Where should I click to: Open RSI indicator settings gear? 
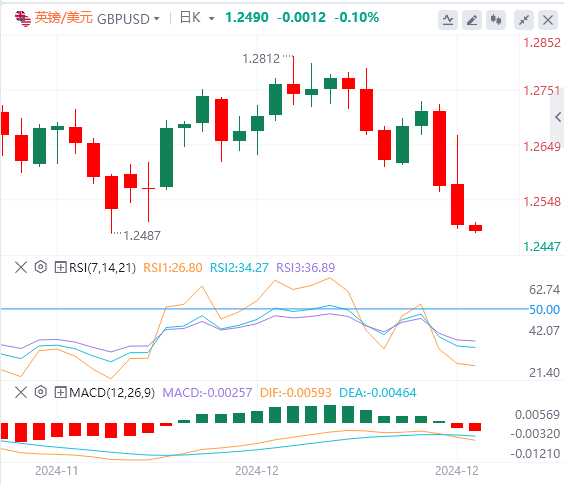(x=41, y=267)
